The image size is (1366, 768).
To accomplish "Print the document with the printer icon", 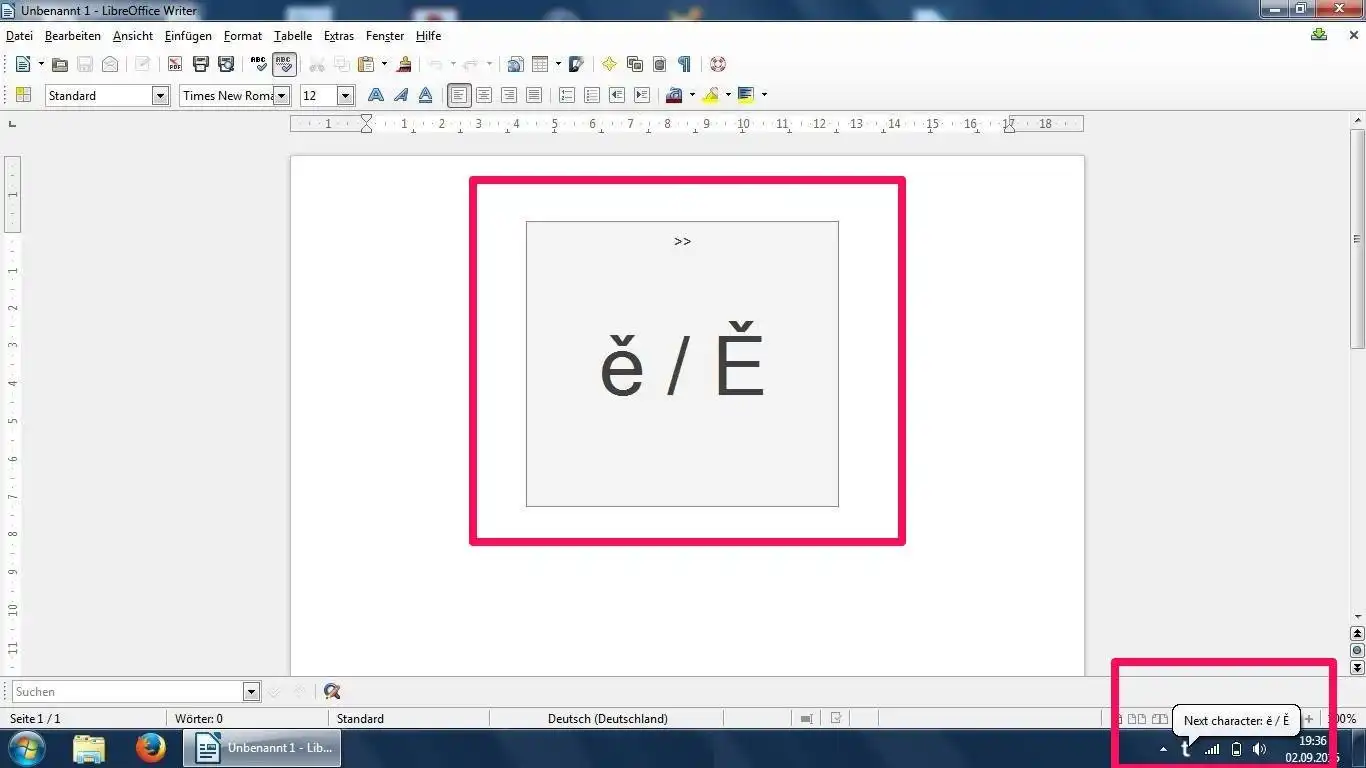I will pyautogui.click(x=200, y=64).
